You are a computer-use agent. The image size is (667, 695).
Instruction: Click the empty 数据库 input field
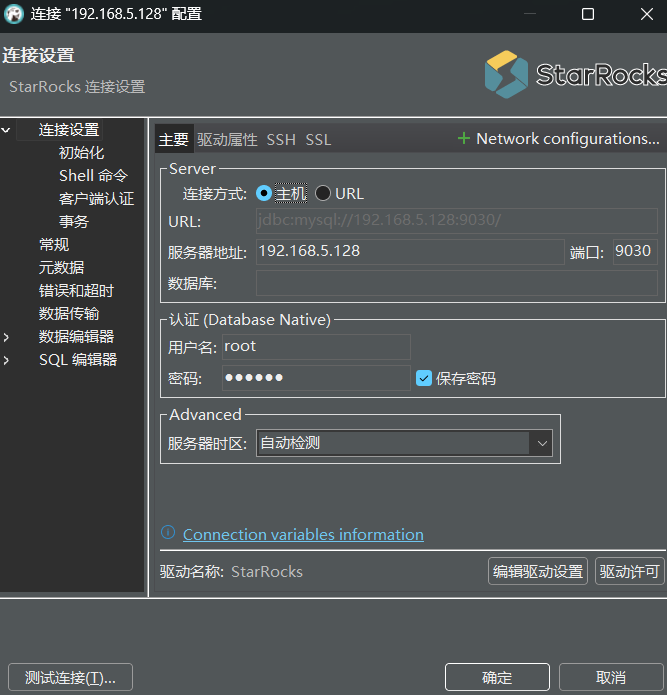(x=456, y=283)
